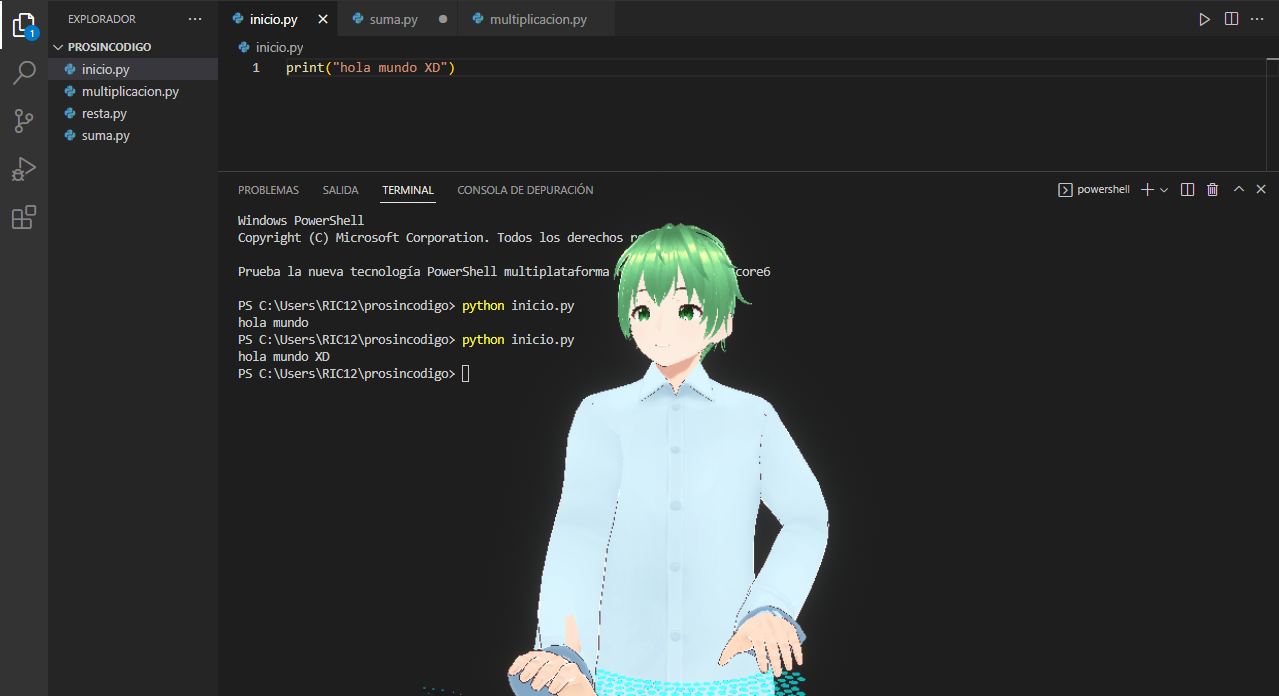Image resolution: width=1279 pixels, height=696 pixels.
Task: Click the EXPLORADOR sidebar title
Action: point(102,19)
